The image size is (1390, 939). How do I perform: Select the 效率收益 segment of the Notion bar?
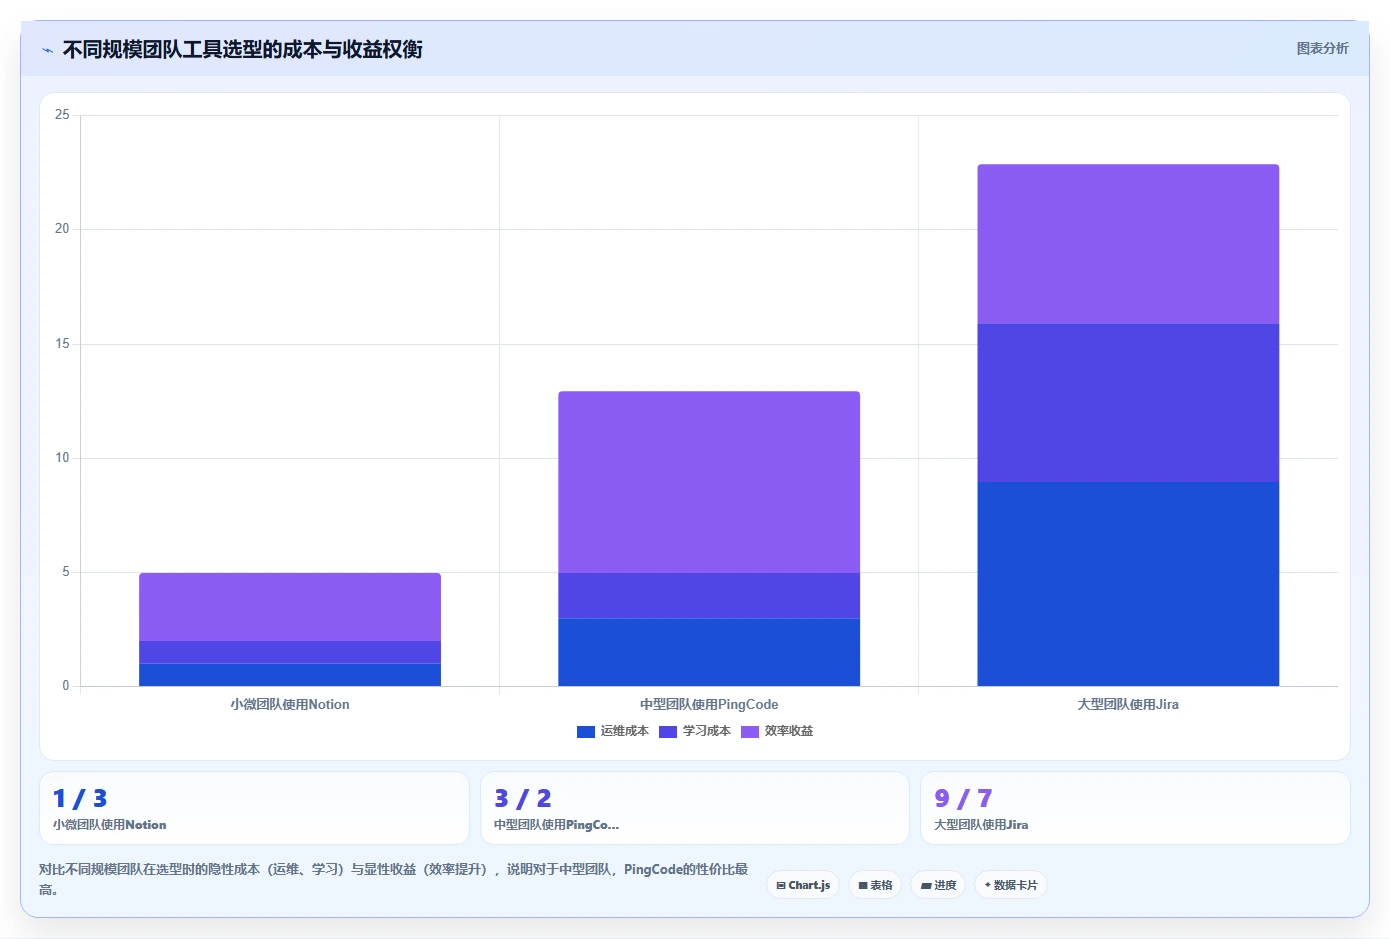pos(290,607)
